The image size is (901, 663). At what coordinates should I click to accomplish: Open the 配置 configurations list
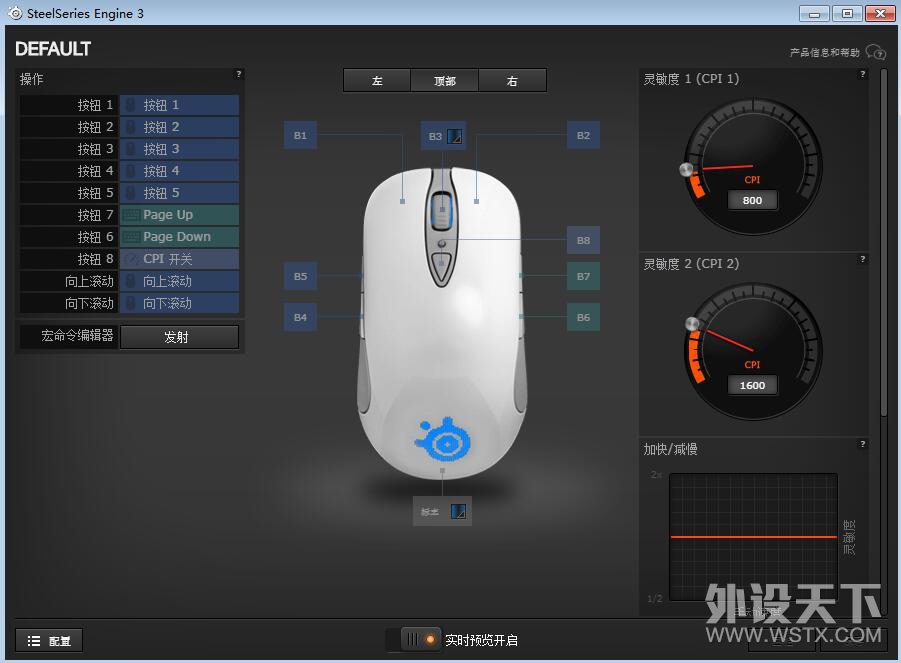(49, 641)
